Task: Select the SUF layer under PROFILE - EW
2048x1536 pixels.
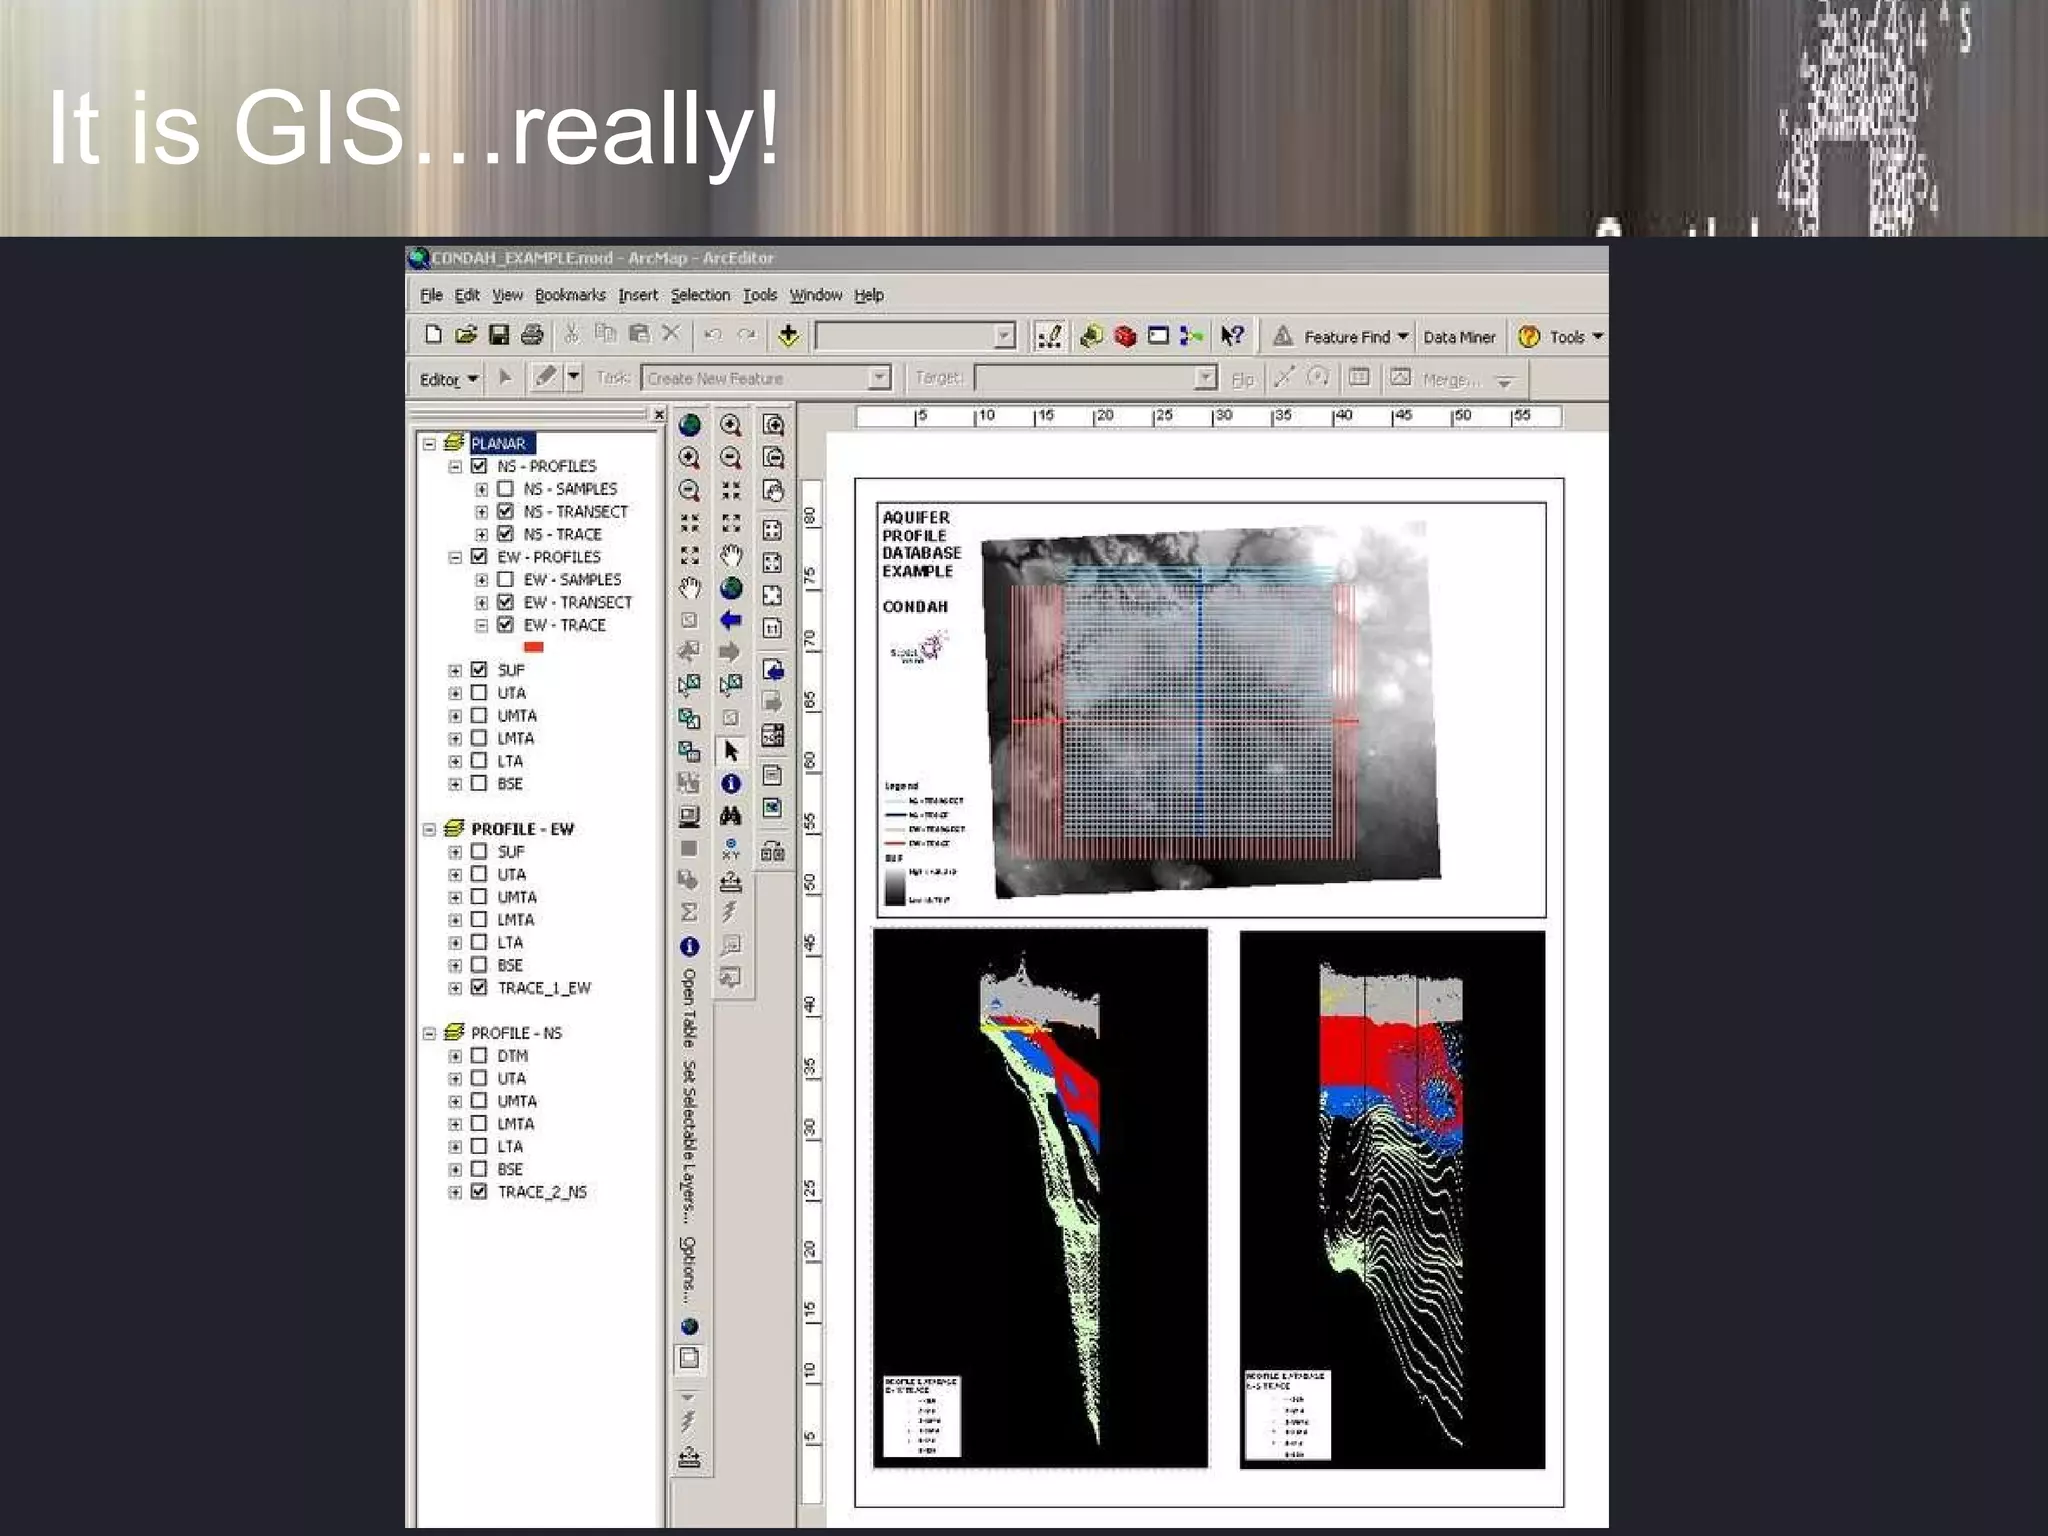Action: pyautogui.click(x=511, y=852)
